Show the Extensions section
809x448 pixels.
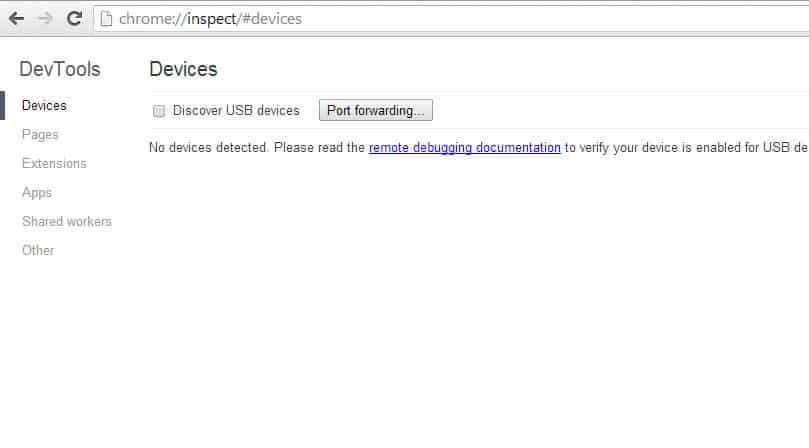pos(54,164)
